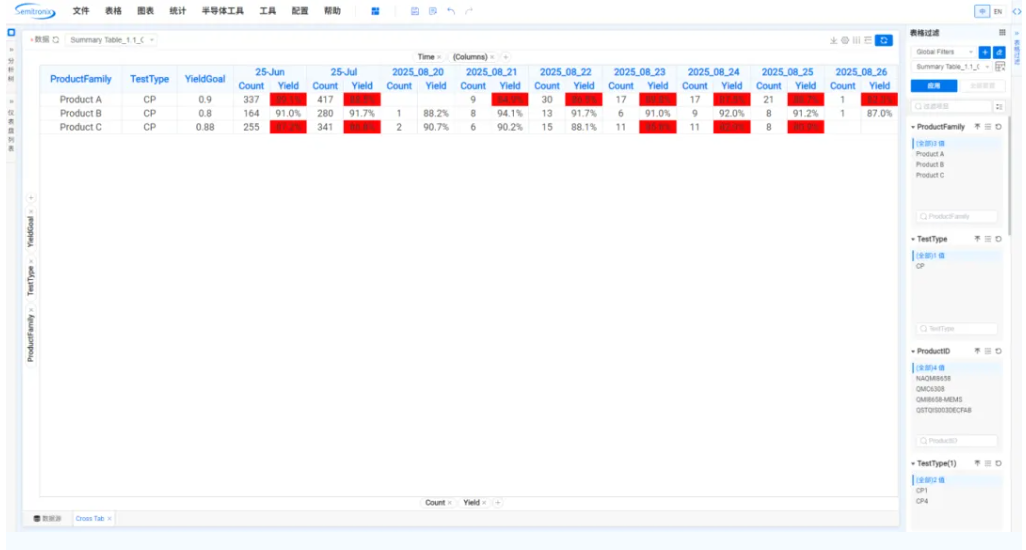Click the red Product A 25-Jun yield cell
The image size is (1026, 550).
point(288,100)
